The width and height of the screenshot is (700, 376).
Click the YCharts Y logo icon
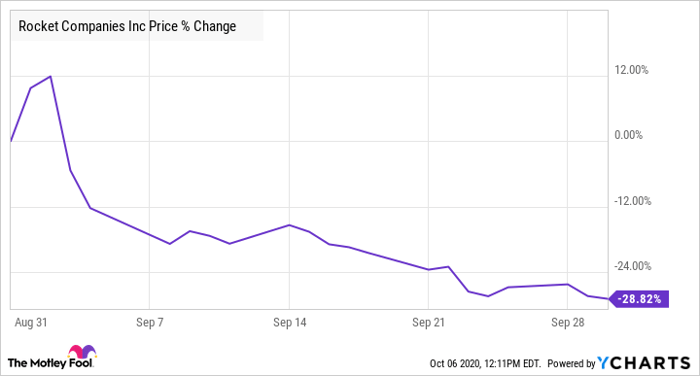pyautogui.click(x=603, y=363)
